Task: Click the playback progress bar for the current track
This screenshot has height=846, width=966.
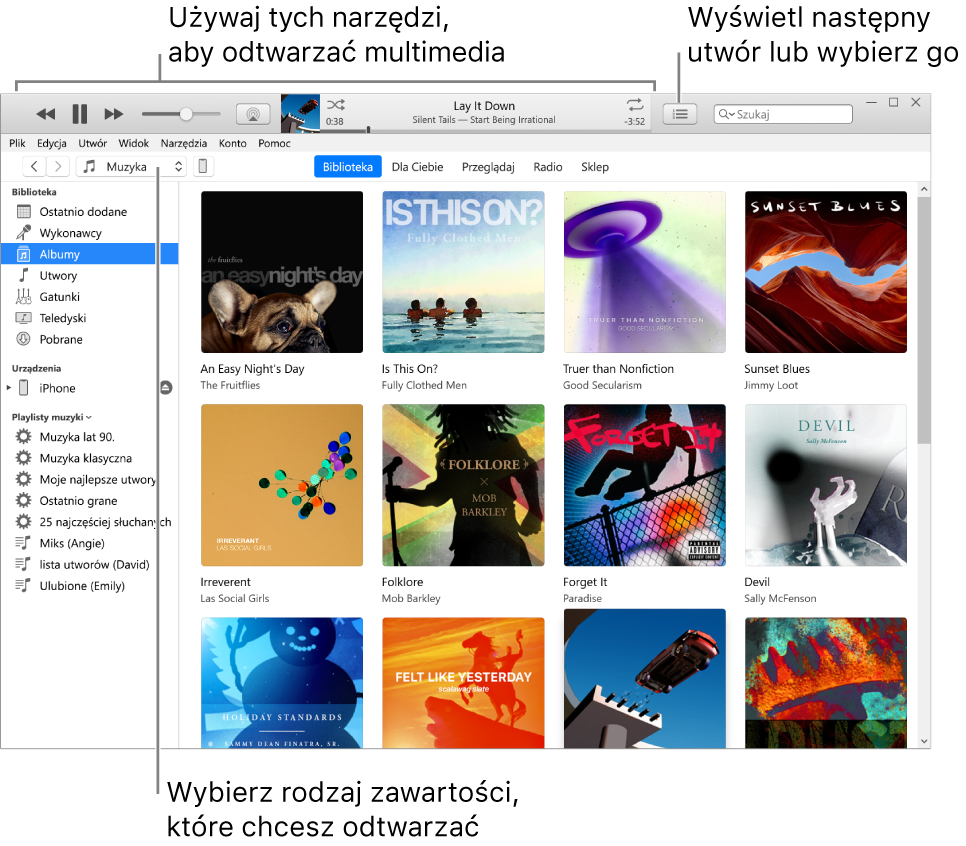Action: click(x=487, y=130)
